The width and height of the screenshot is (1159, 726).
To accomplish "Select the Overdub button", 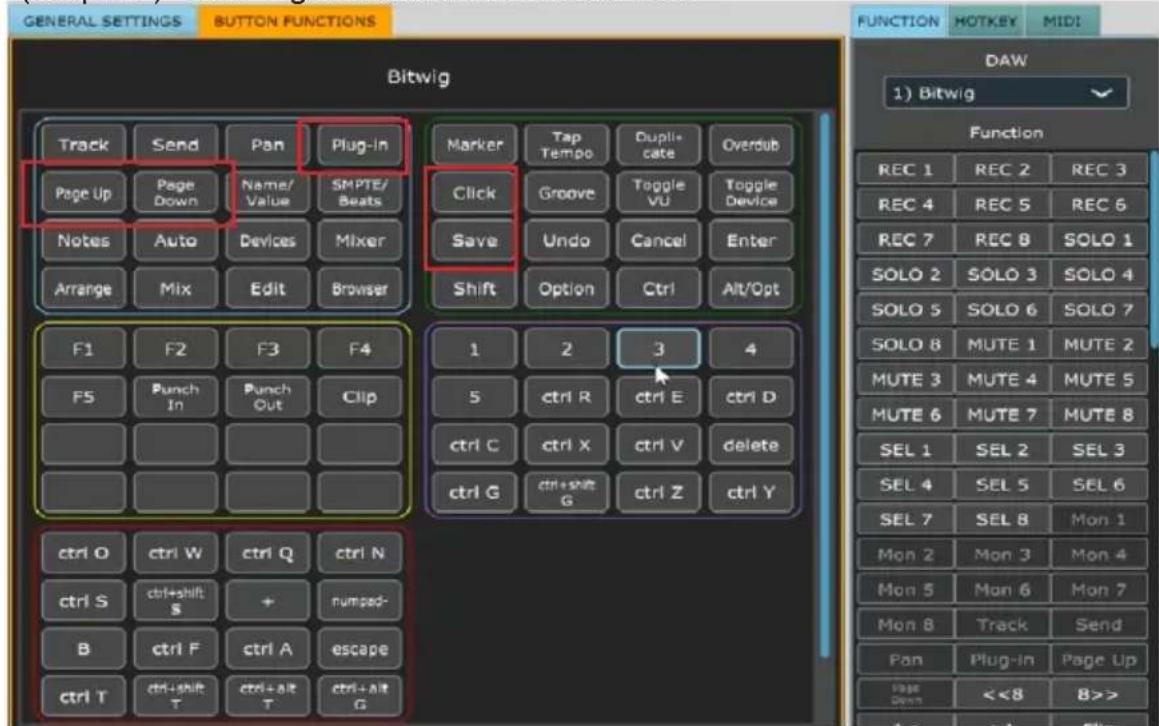I will click(750, 145).
